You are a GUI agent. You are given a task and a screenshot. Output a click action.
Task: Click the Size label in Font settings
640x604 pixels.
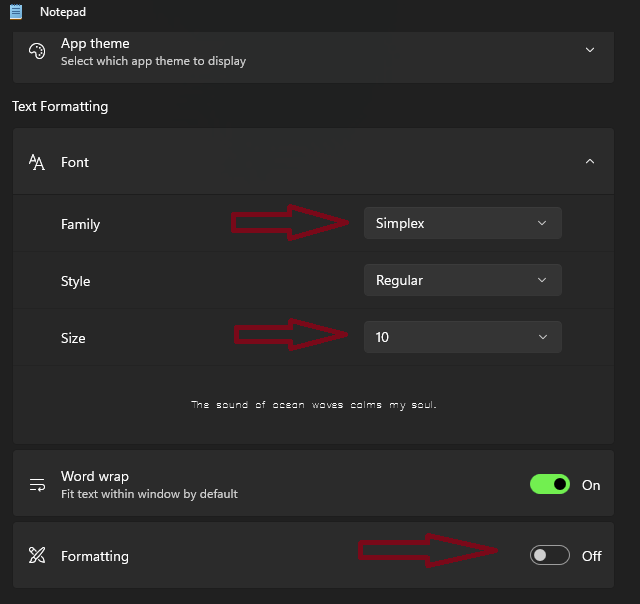pos(73,339)
